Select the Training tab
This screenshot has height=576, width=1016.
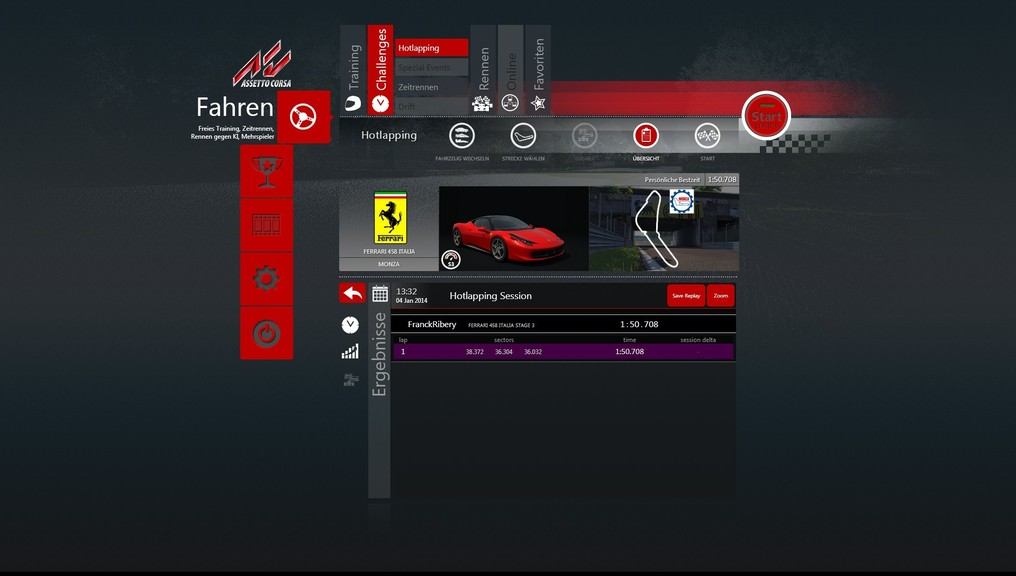click(x=353, y=70)
